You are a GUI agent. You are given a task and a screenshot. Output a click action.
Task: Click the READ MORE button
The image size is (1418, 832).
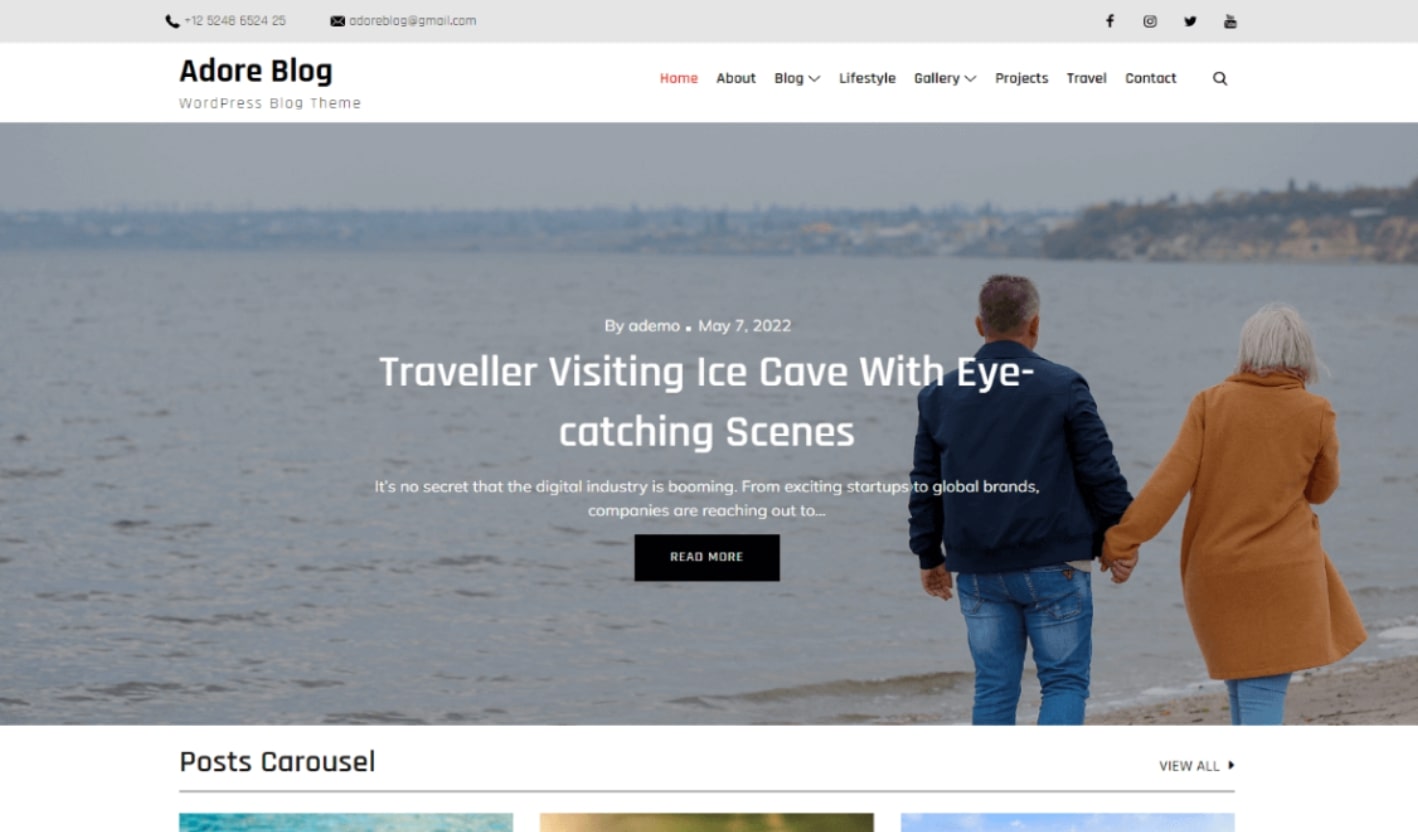707,557
